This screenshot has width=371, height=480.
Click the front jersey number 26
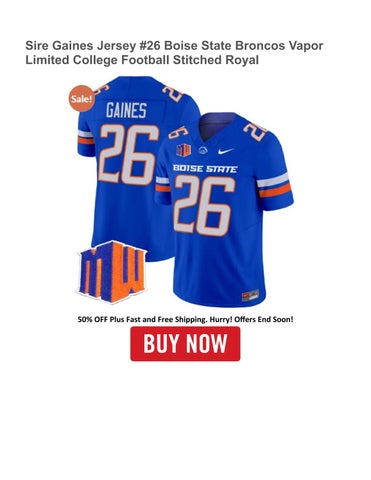coord(204,206)
